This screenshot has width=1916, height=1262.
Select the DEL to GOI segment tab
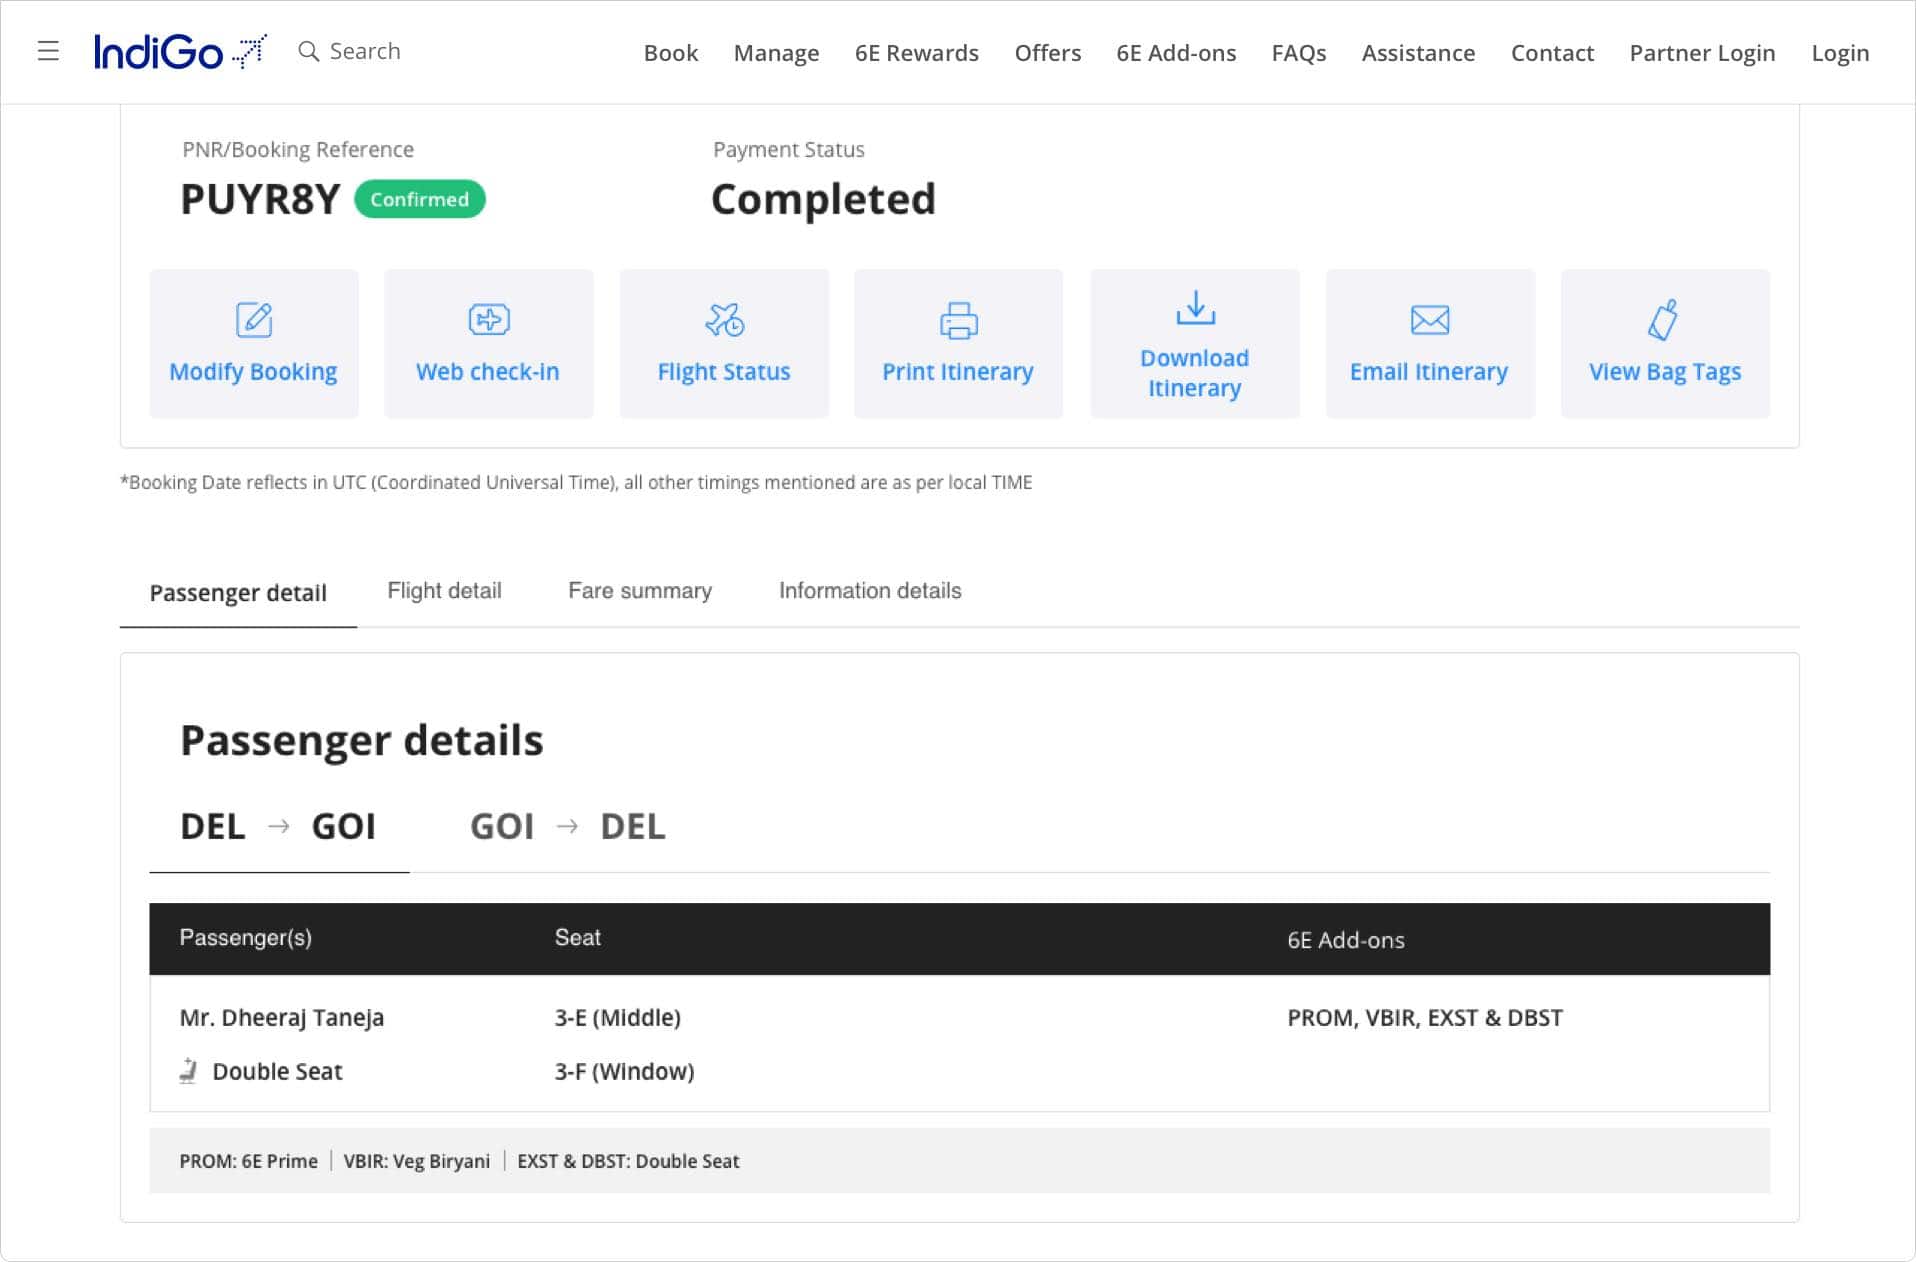click(278, 827)
